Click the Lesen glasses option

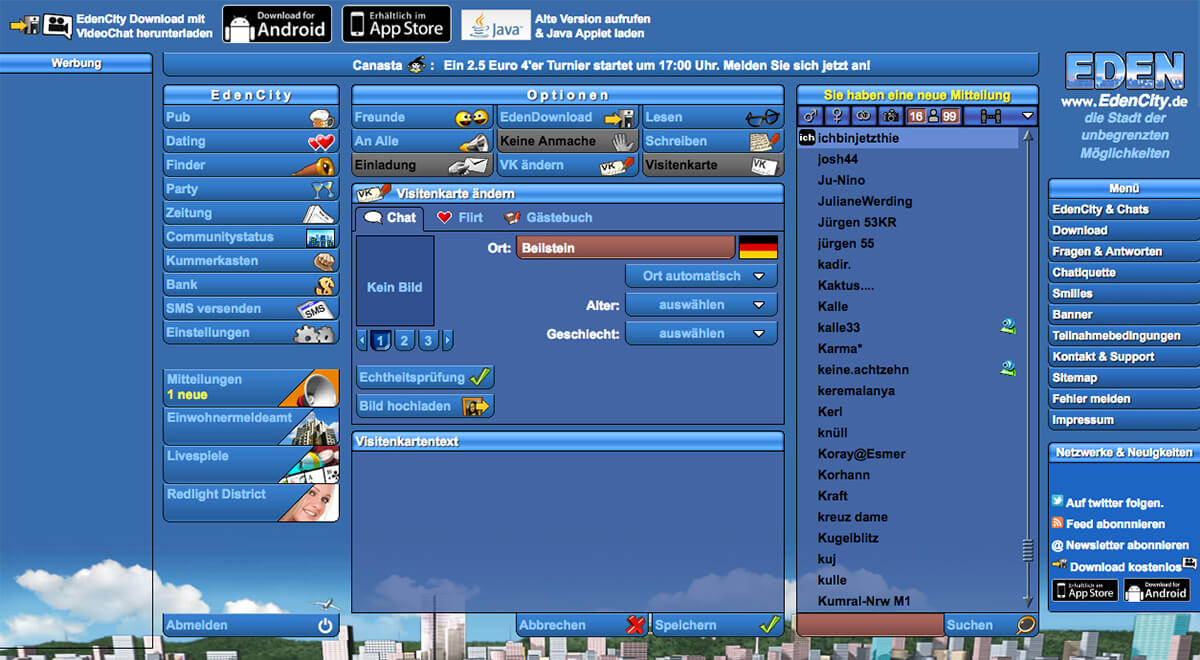(713, 117)
